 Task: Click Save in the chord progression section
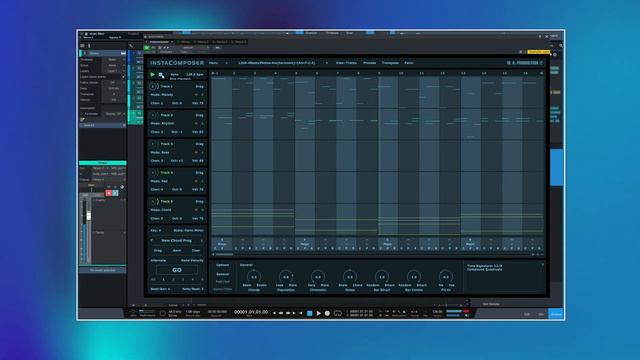pyautogui.click(x=177, y=251)
